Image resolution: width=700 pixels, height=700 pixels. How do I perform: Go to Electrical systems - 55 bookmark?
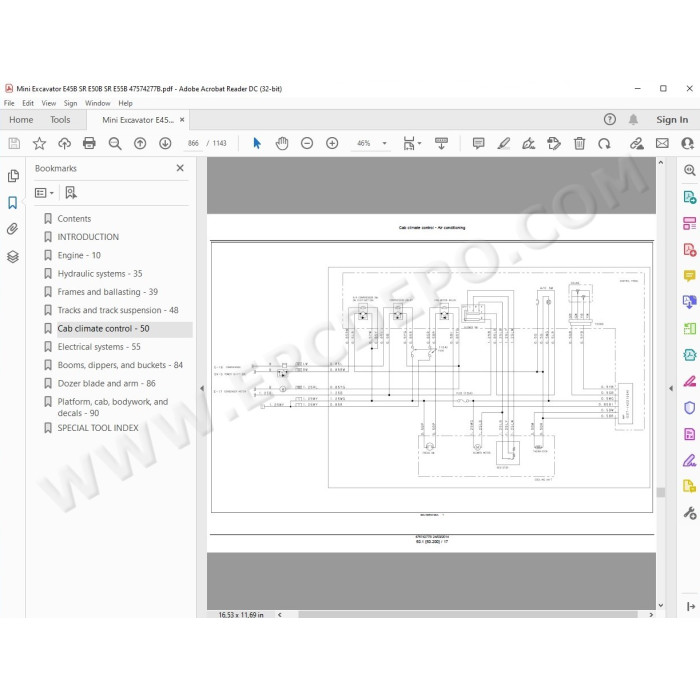click(99, 347)
